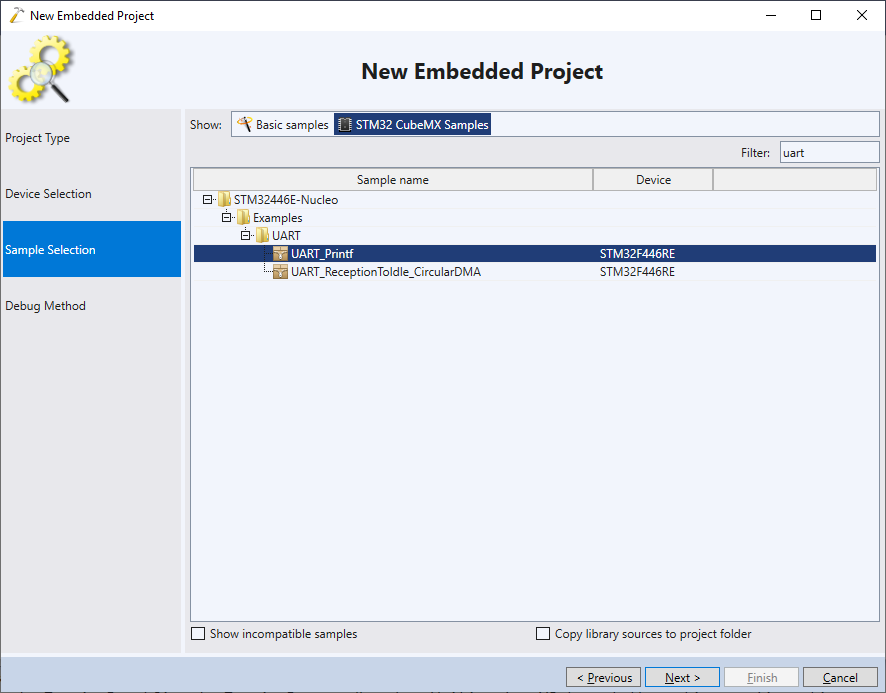Go to Device Selection step
This screenshot has width=886, height=693.
point(92,194)
